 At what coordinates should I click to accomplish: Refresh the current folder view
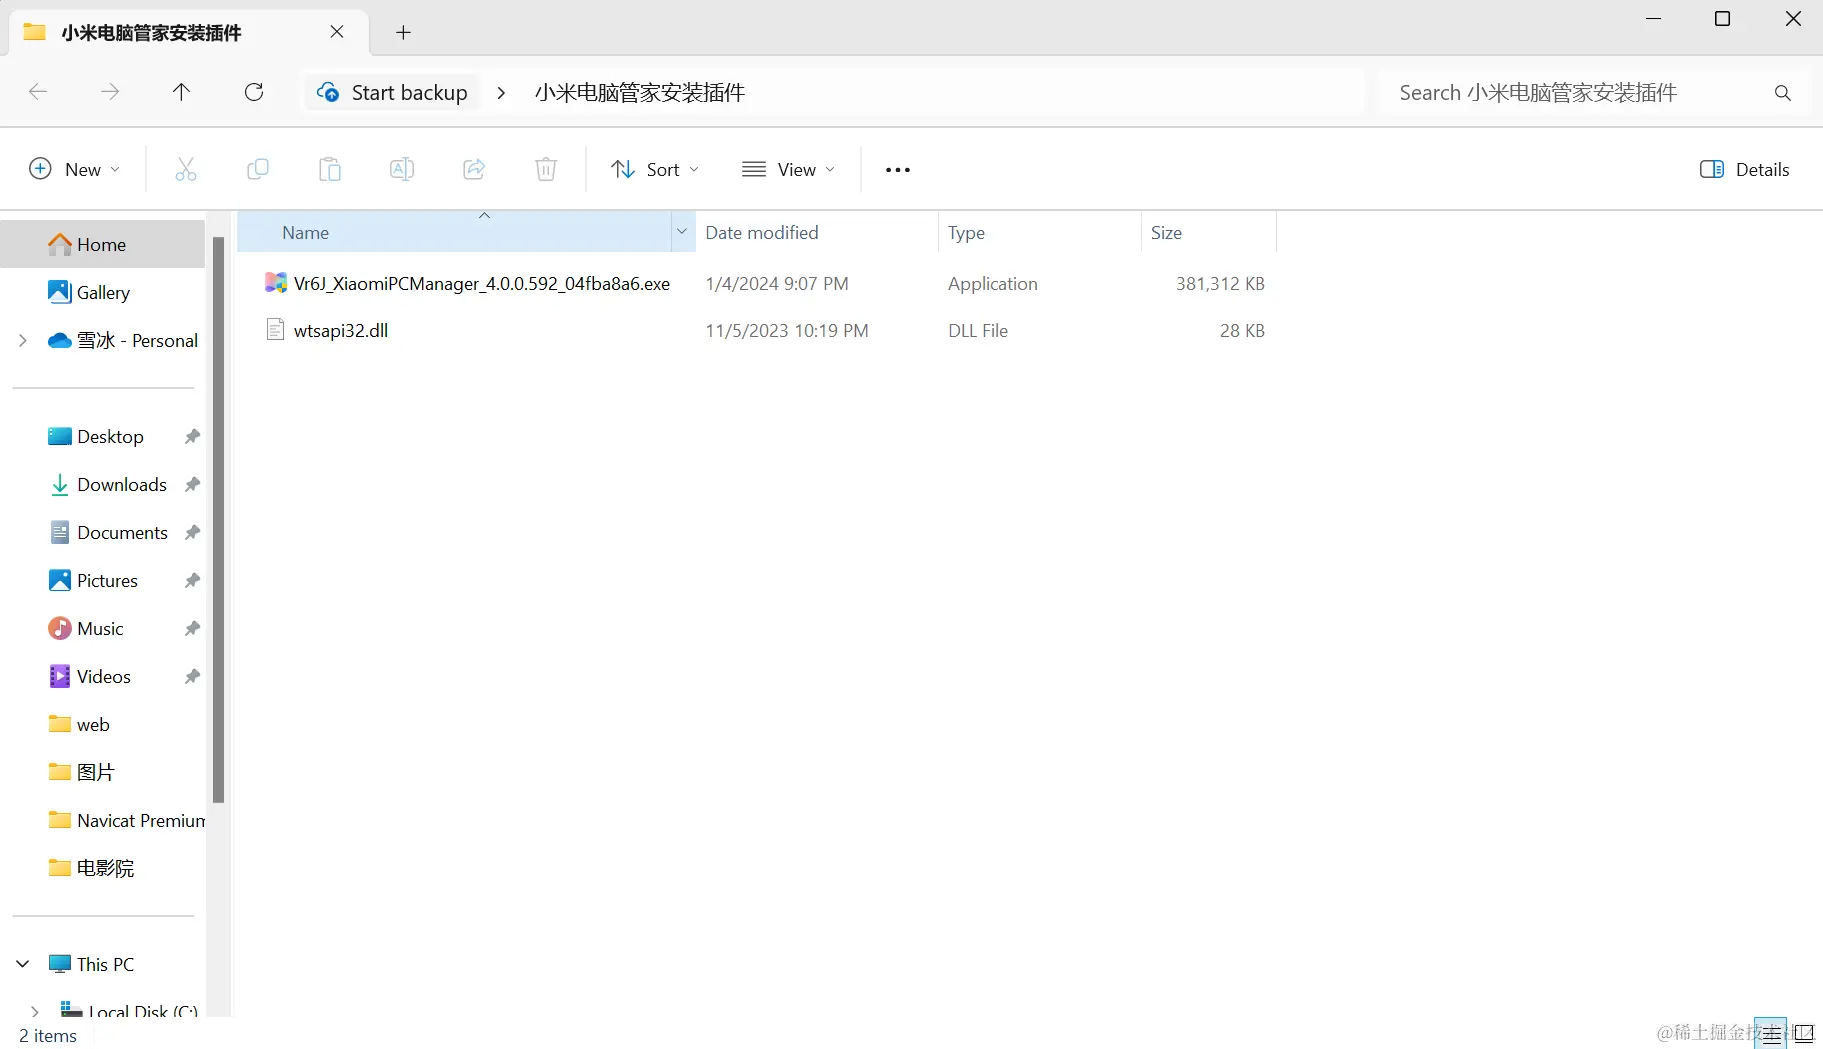click(254, 92)
